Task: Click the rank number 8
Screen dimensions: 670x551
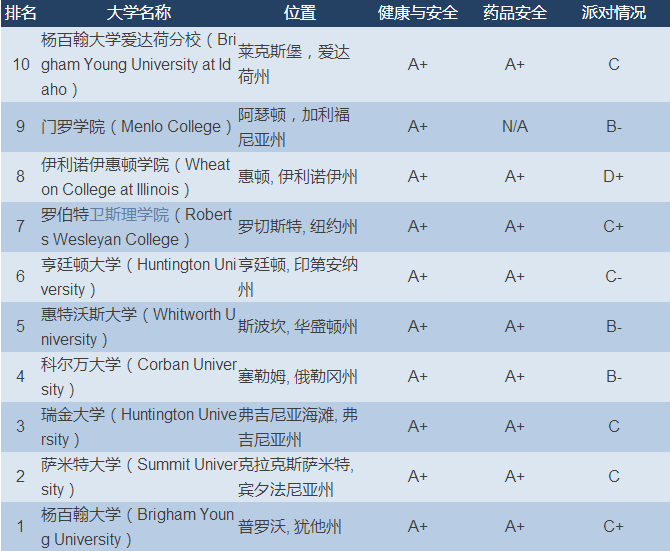Action: 21,177
